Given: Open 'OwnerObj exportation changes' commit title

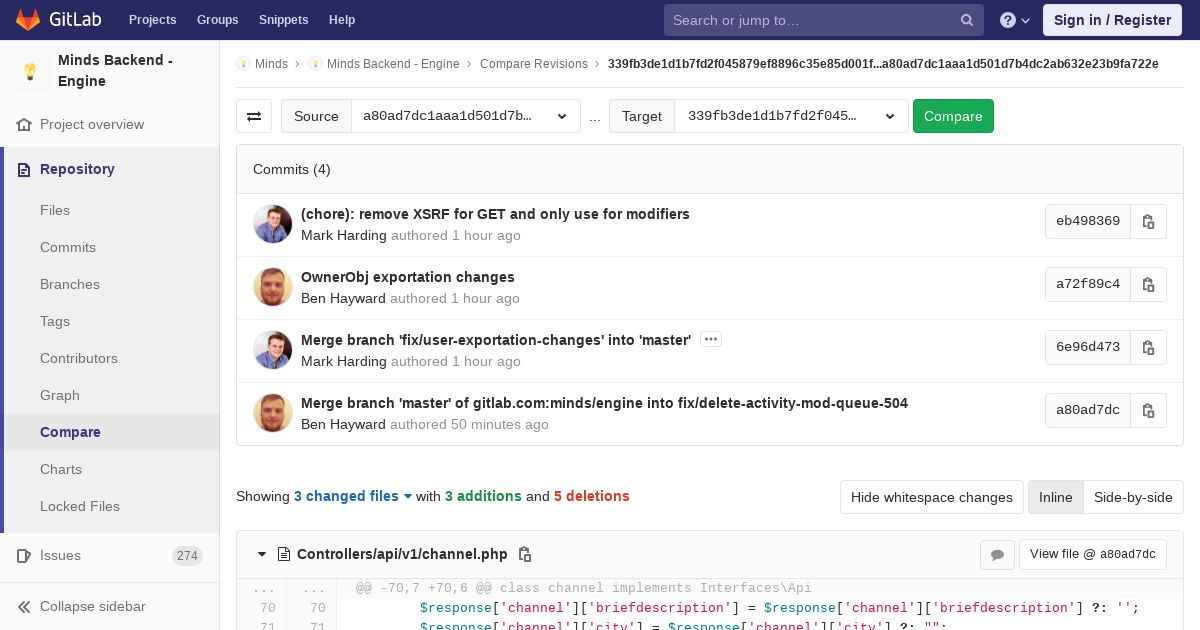Looking at the screenshot, I should (x=408, y=277).
